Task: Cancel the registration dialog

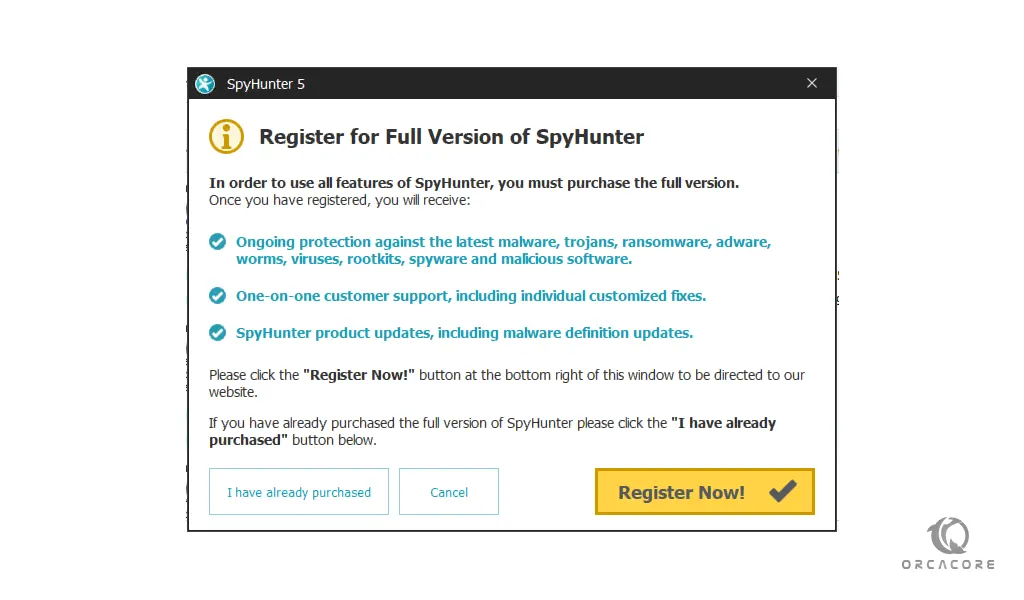Action: [449, 492]
